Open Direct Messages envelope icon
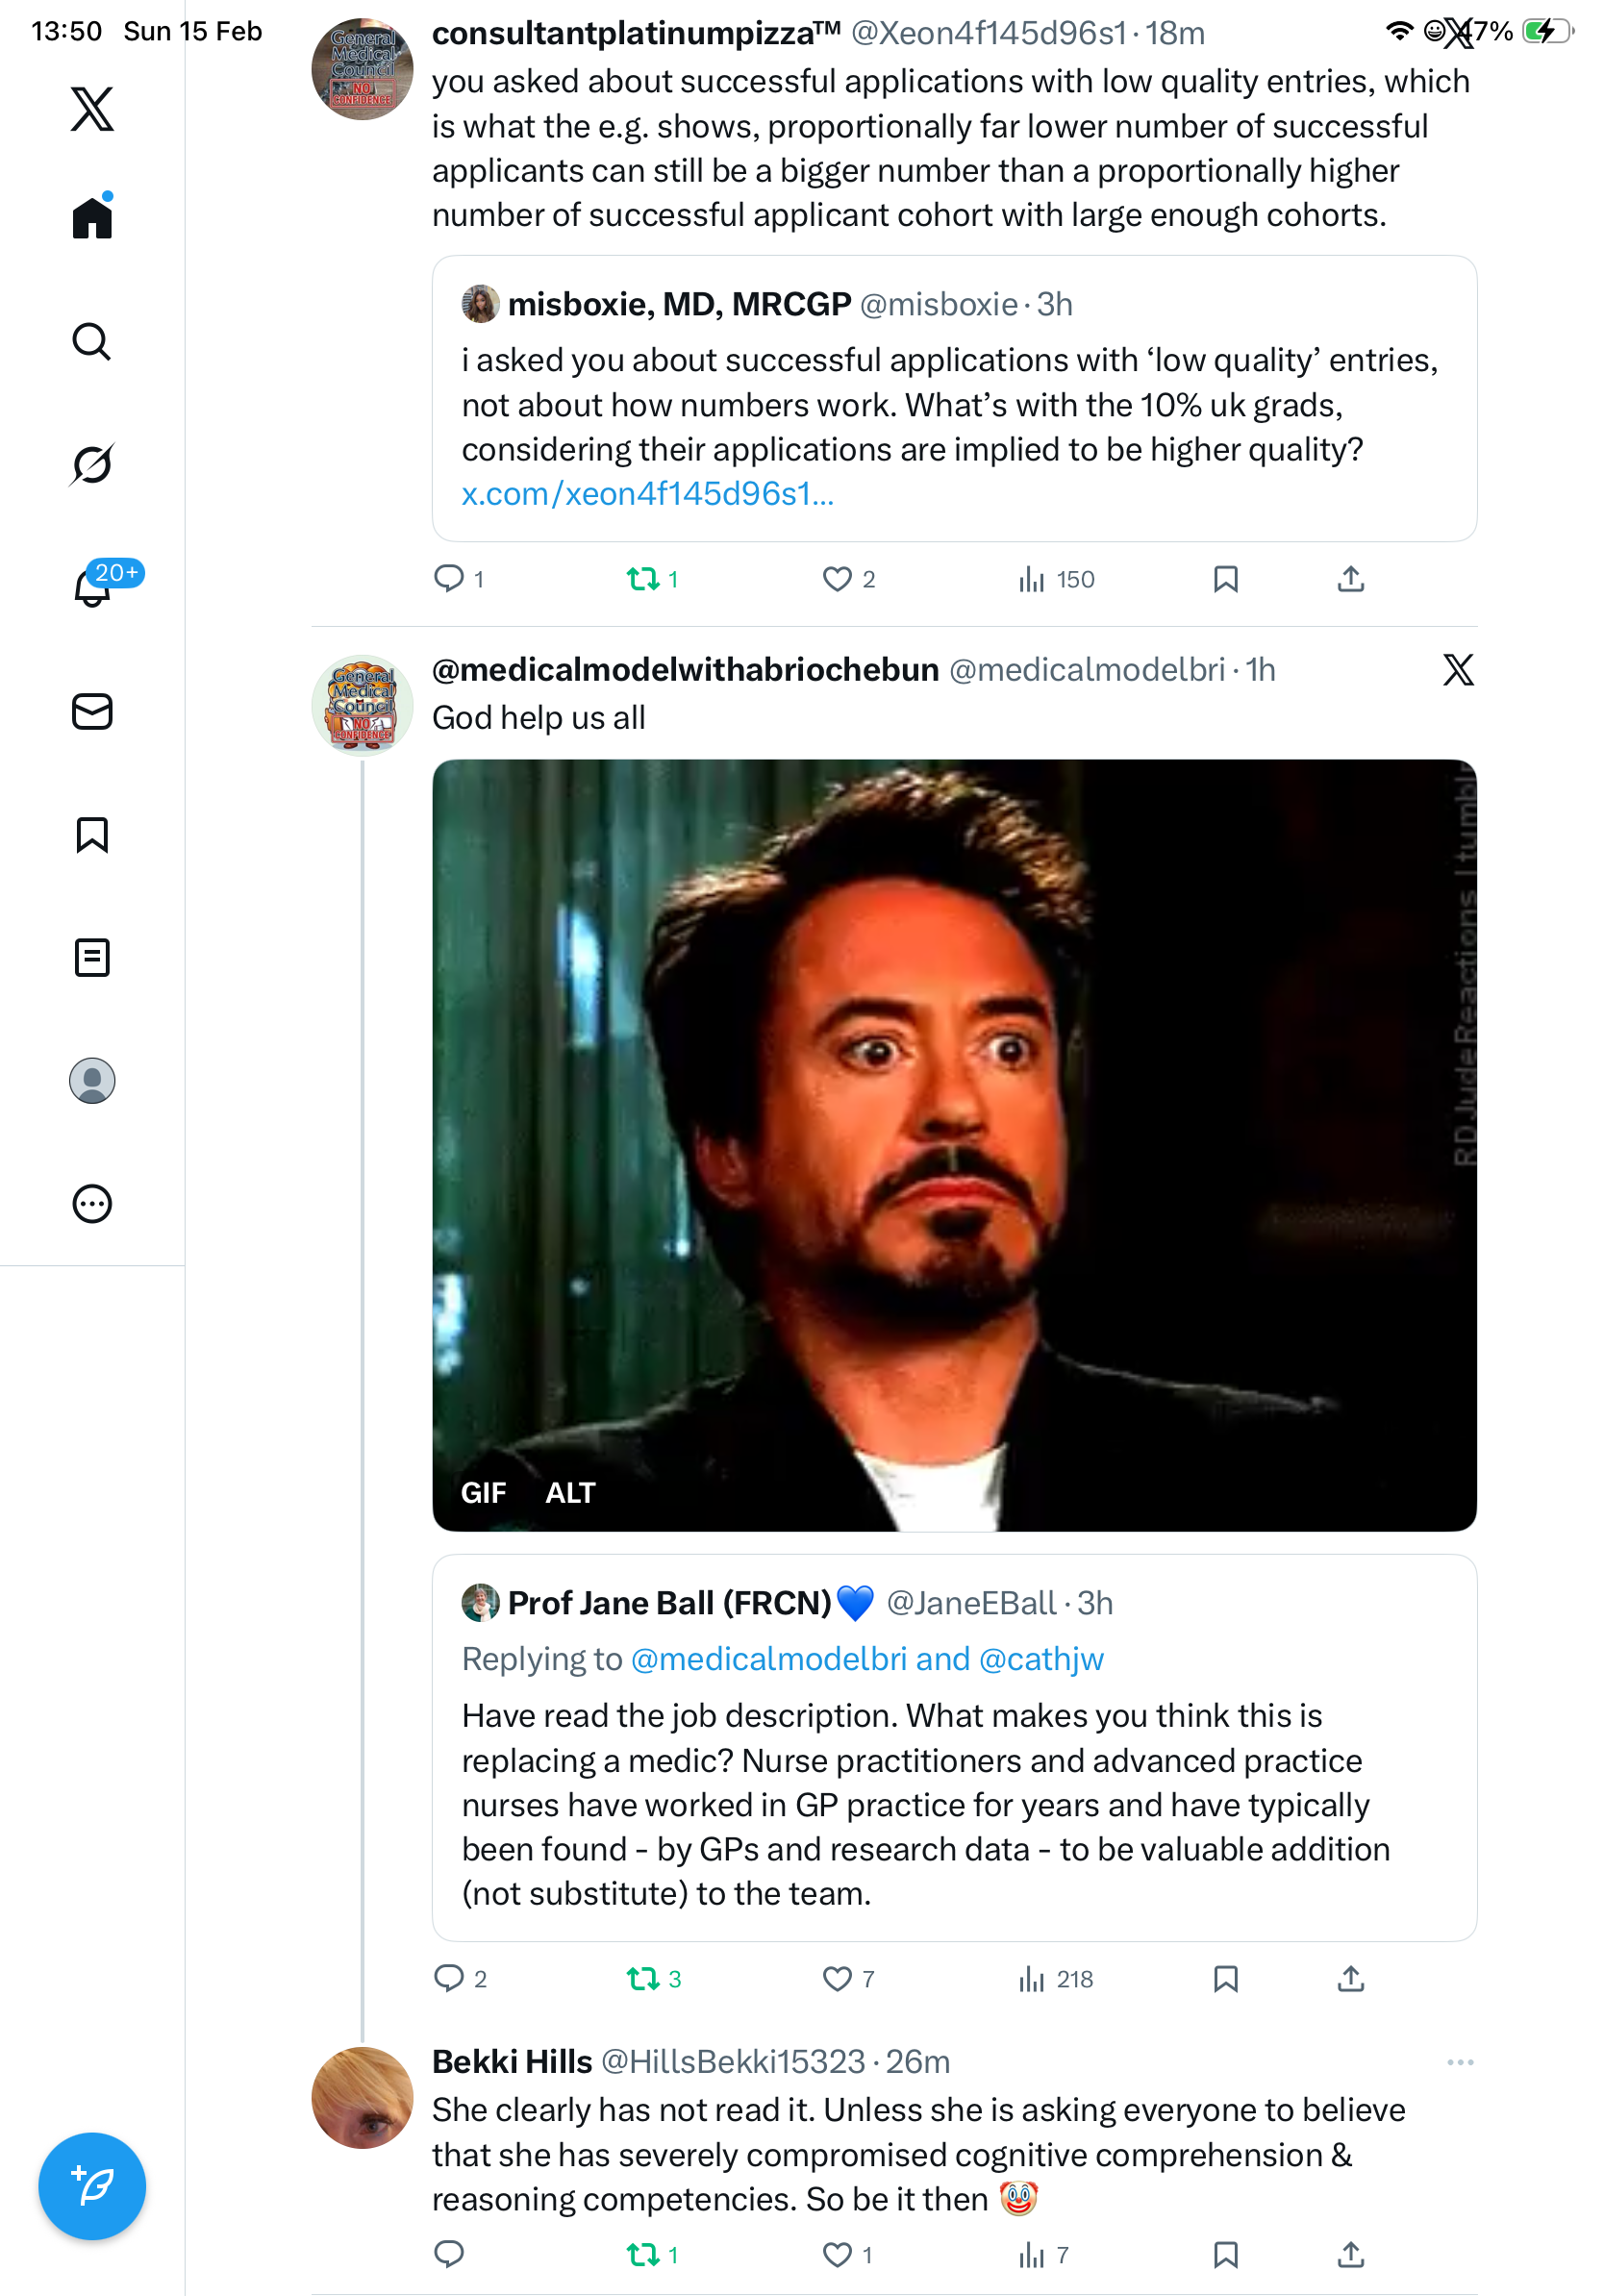 click(92, 712)
